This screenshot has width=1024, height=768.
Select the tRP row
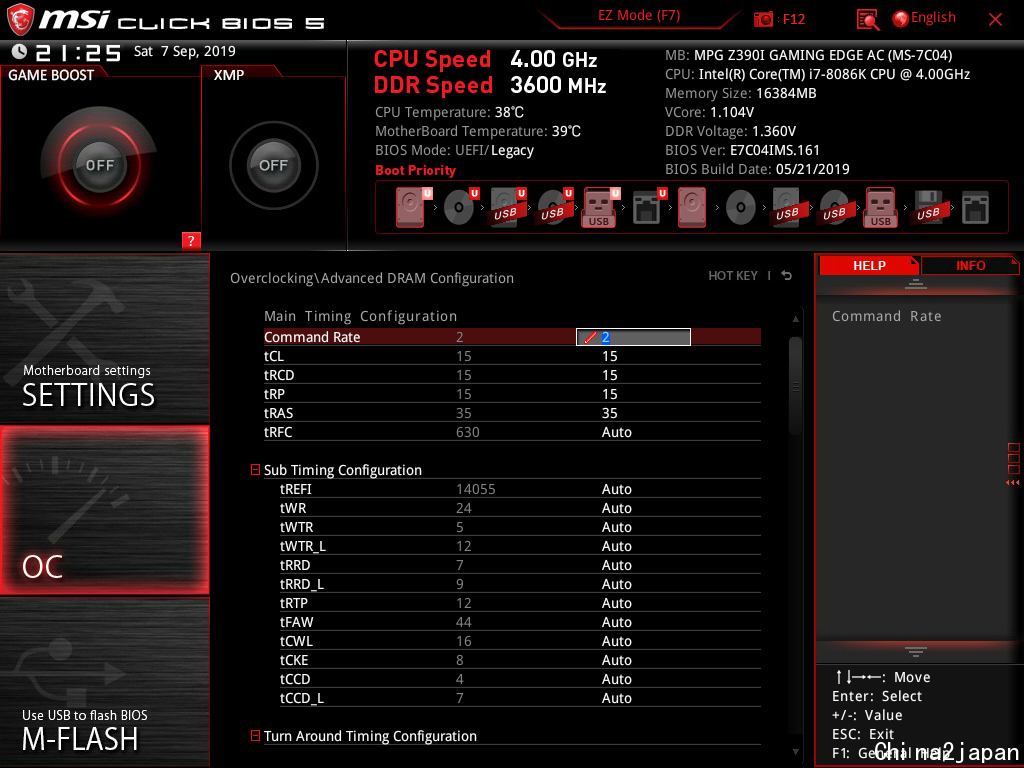(512, 394)
